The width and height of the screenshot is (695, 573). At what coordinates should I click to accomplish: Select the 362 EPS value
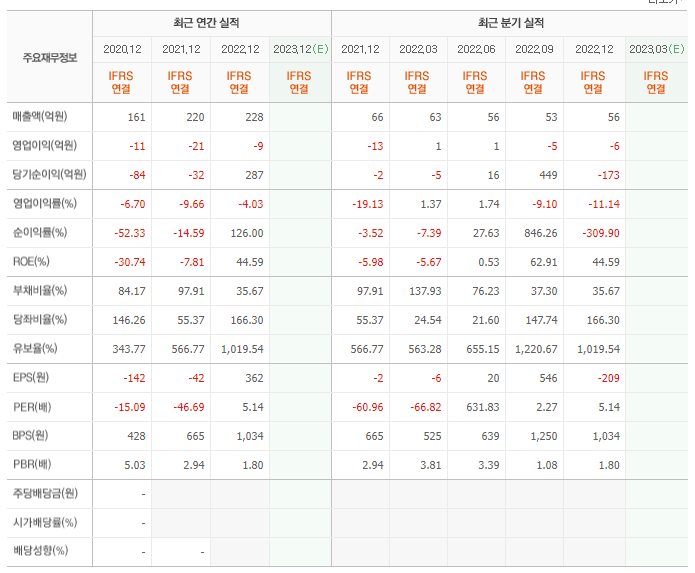click(x=254, y=378)
